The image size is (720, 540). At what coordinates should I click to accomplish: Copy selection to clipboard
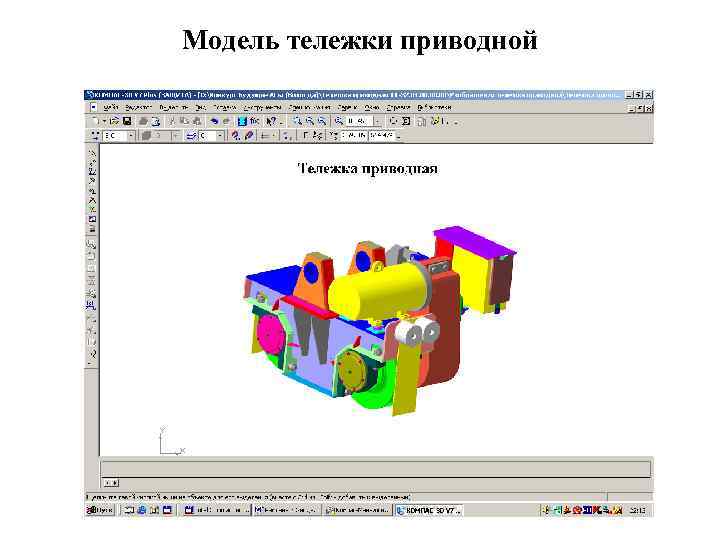pyautogui.click(x=184, y=121)
